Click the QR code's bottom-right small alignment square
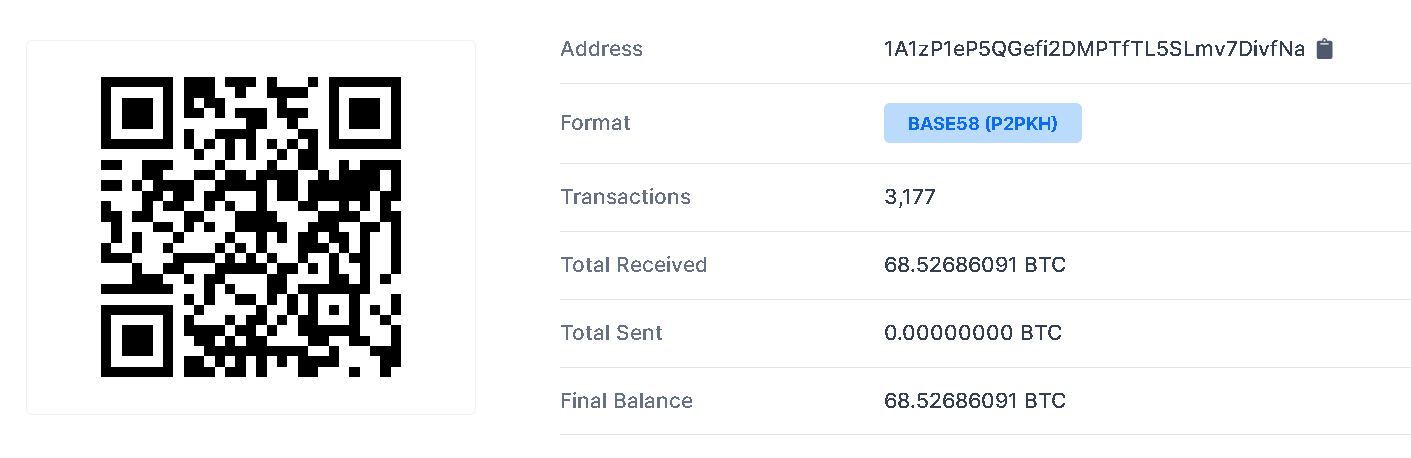Viewport: 1411px width, 458px height. pyautogui.click(x=334, y=310)
